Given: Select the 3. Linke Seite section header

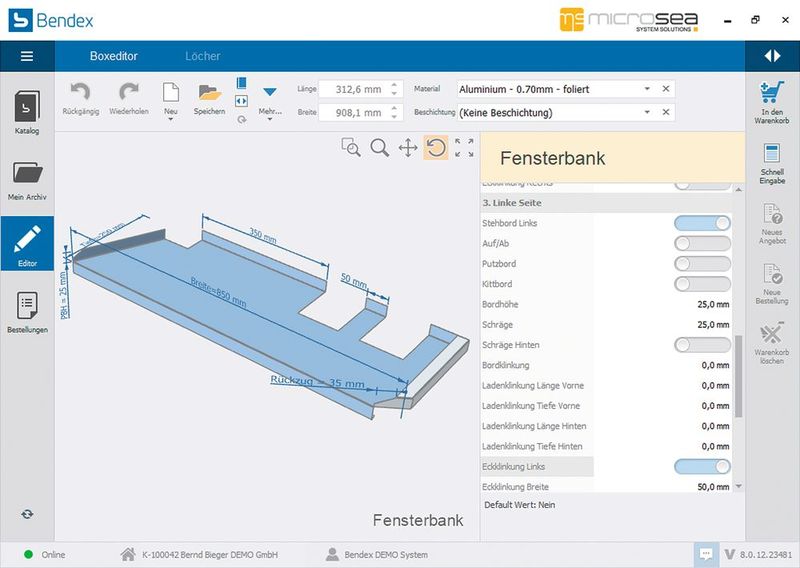Looking at the screenshot, I should (x=606, y=203).
